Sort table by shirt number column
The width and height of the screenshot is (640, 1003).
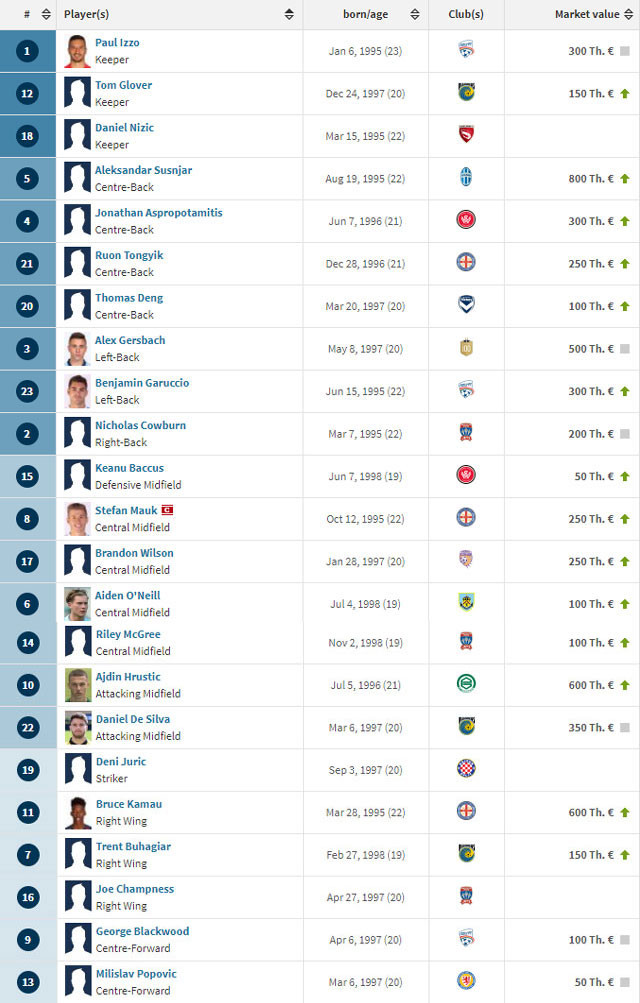[45, 14]
